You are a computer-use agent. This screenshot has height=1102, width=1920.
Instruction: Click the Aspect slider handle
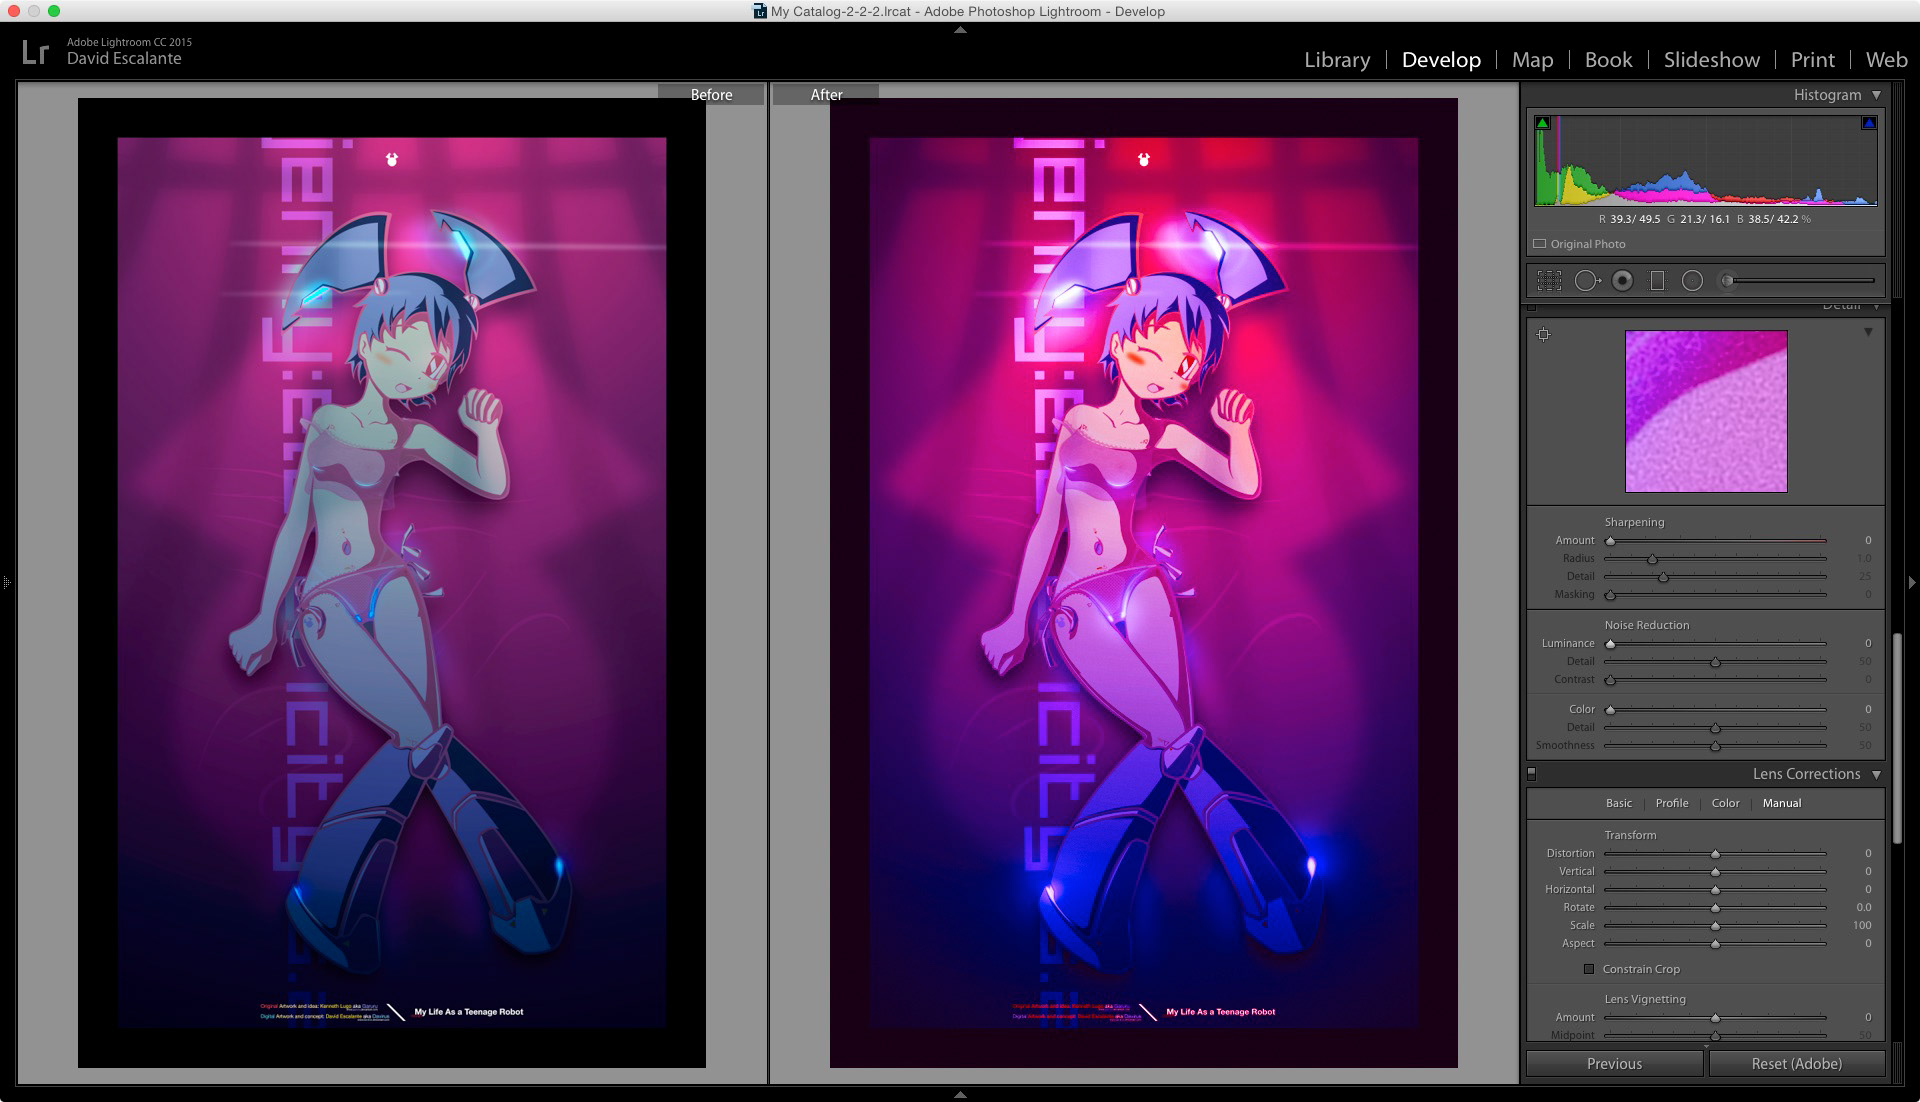(1715, 944)
